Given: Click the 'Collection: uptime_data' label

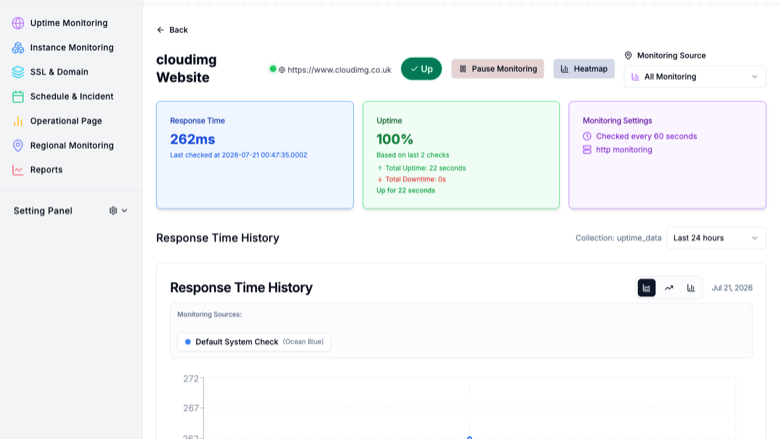Looking at the screenshot, I should coord(618,238).
